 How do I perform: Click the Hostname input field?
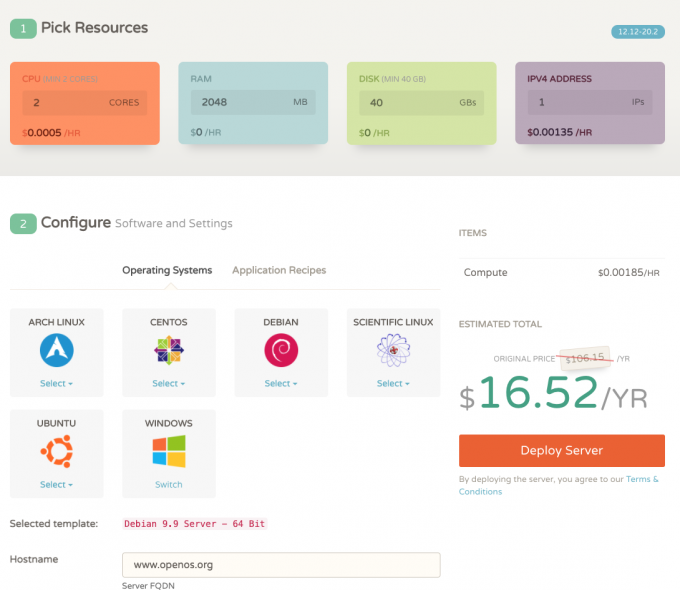tap(281, 565)
